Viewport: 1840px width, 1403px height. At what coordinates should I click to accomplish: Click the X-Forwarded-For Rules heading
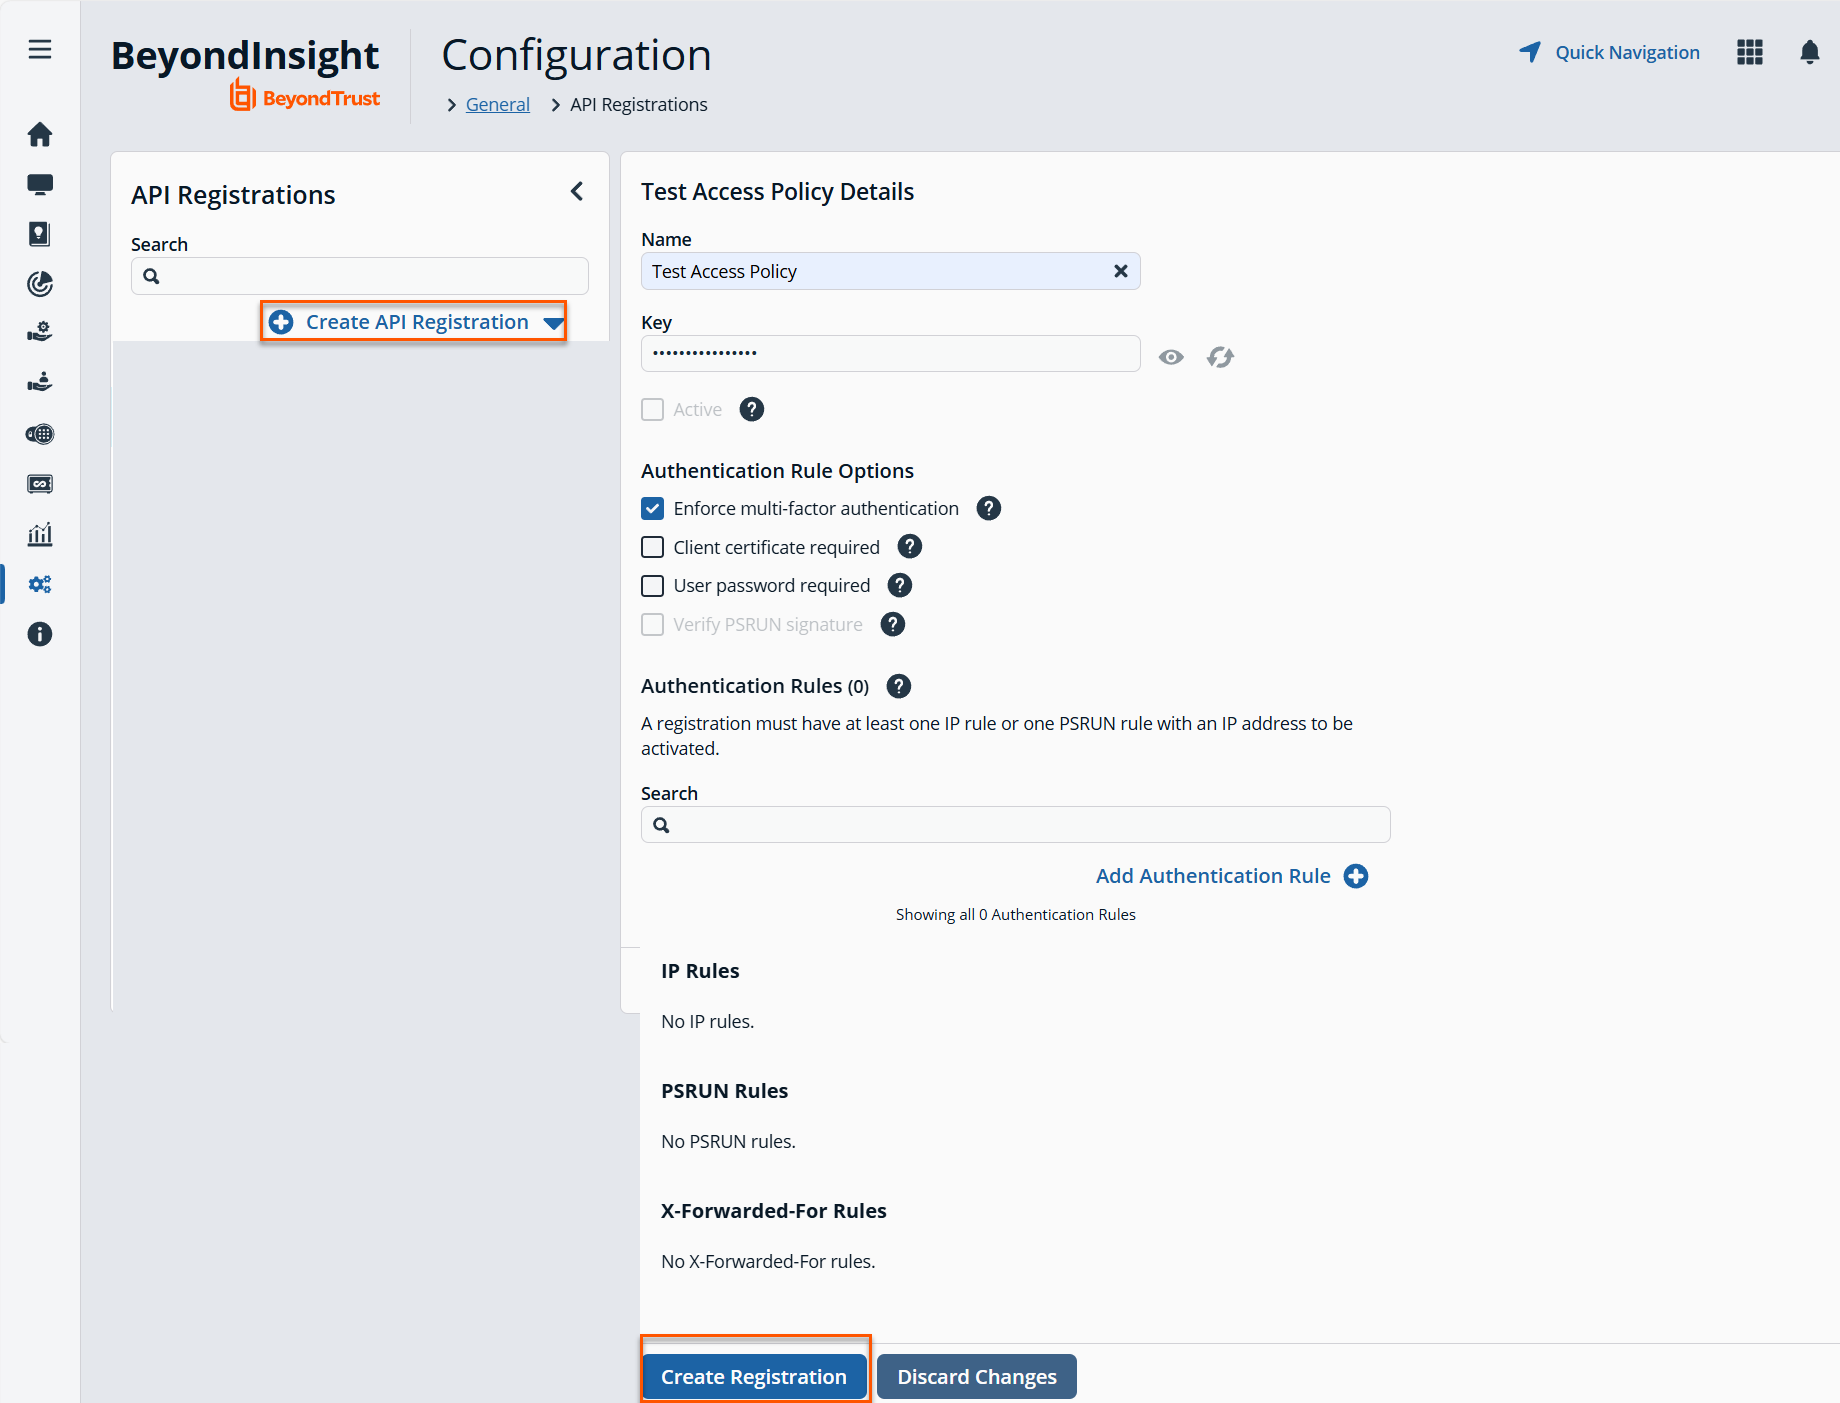point(773,1211)
